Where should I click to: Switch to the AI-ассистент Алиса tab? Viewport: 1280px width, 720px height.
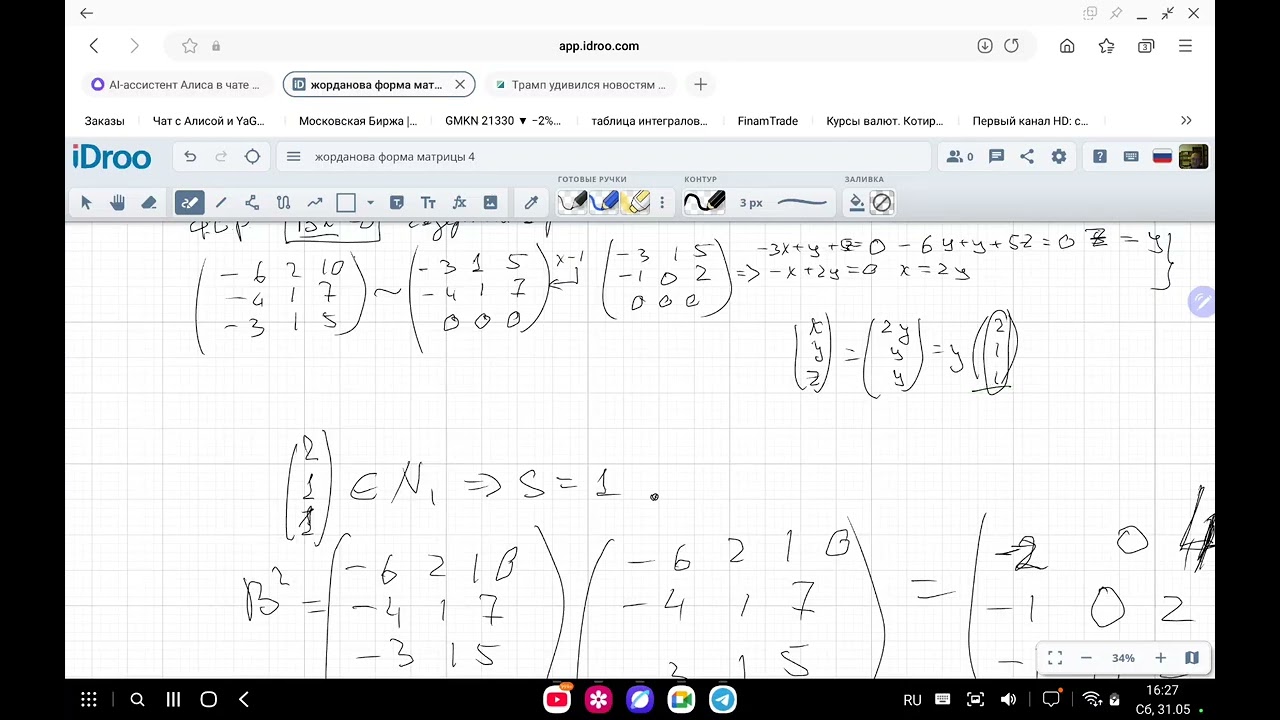[176, 85]
